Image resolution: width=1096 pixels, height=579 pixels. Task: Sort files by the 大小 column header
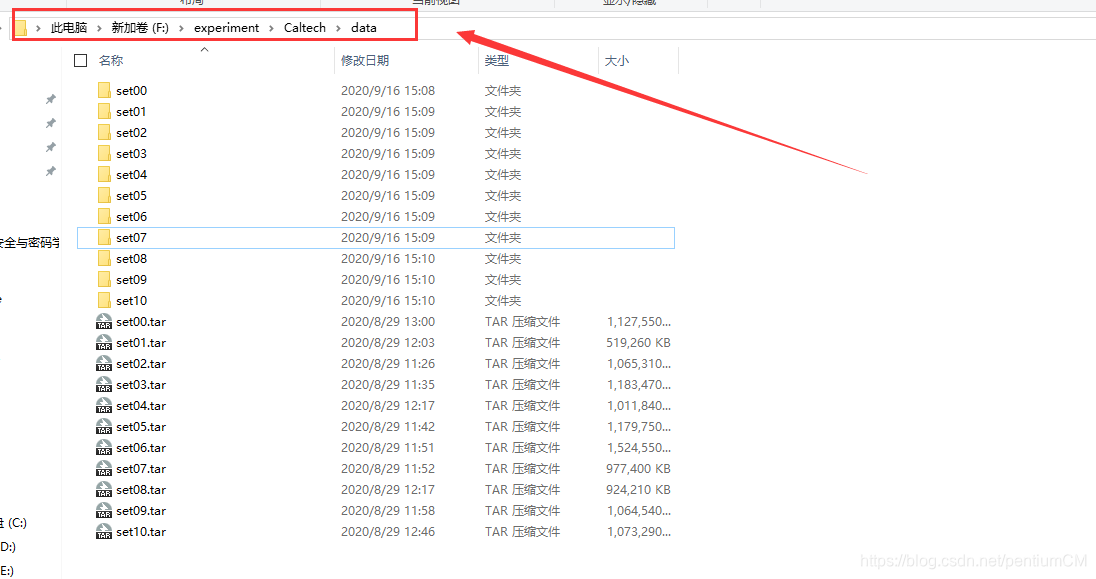point(616,61)
